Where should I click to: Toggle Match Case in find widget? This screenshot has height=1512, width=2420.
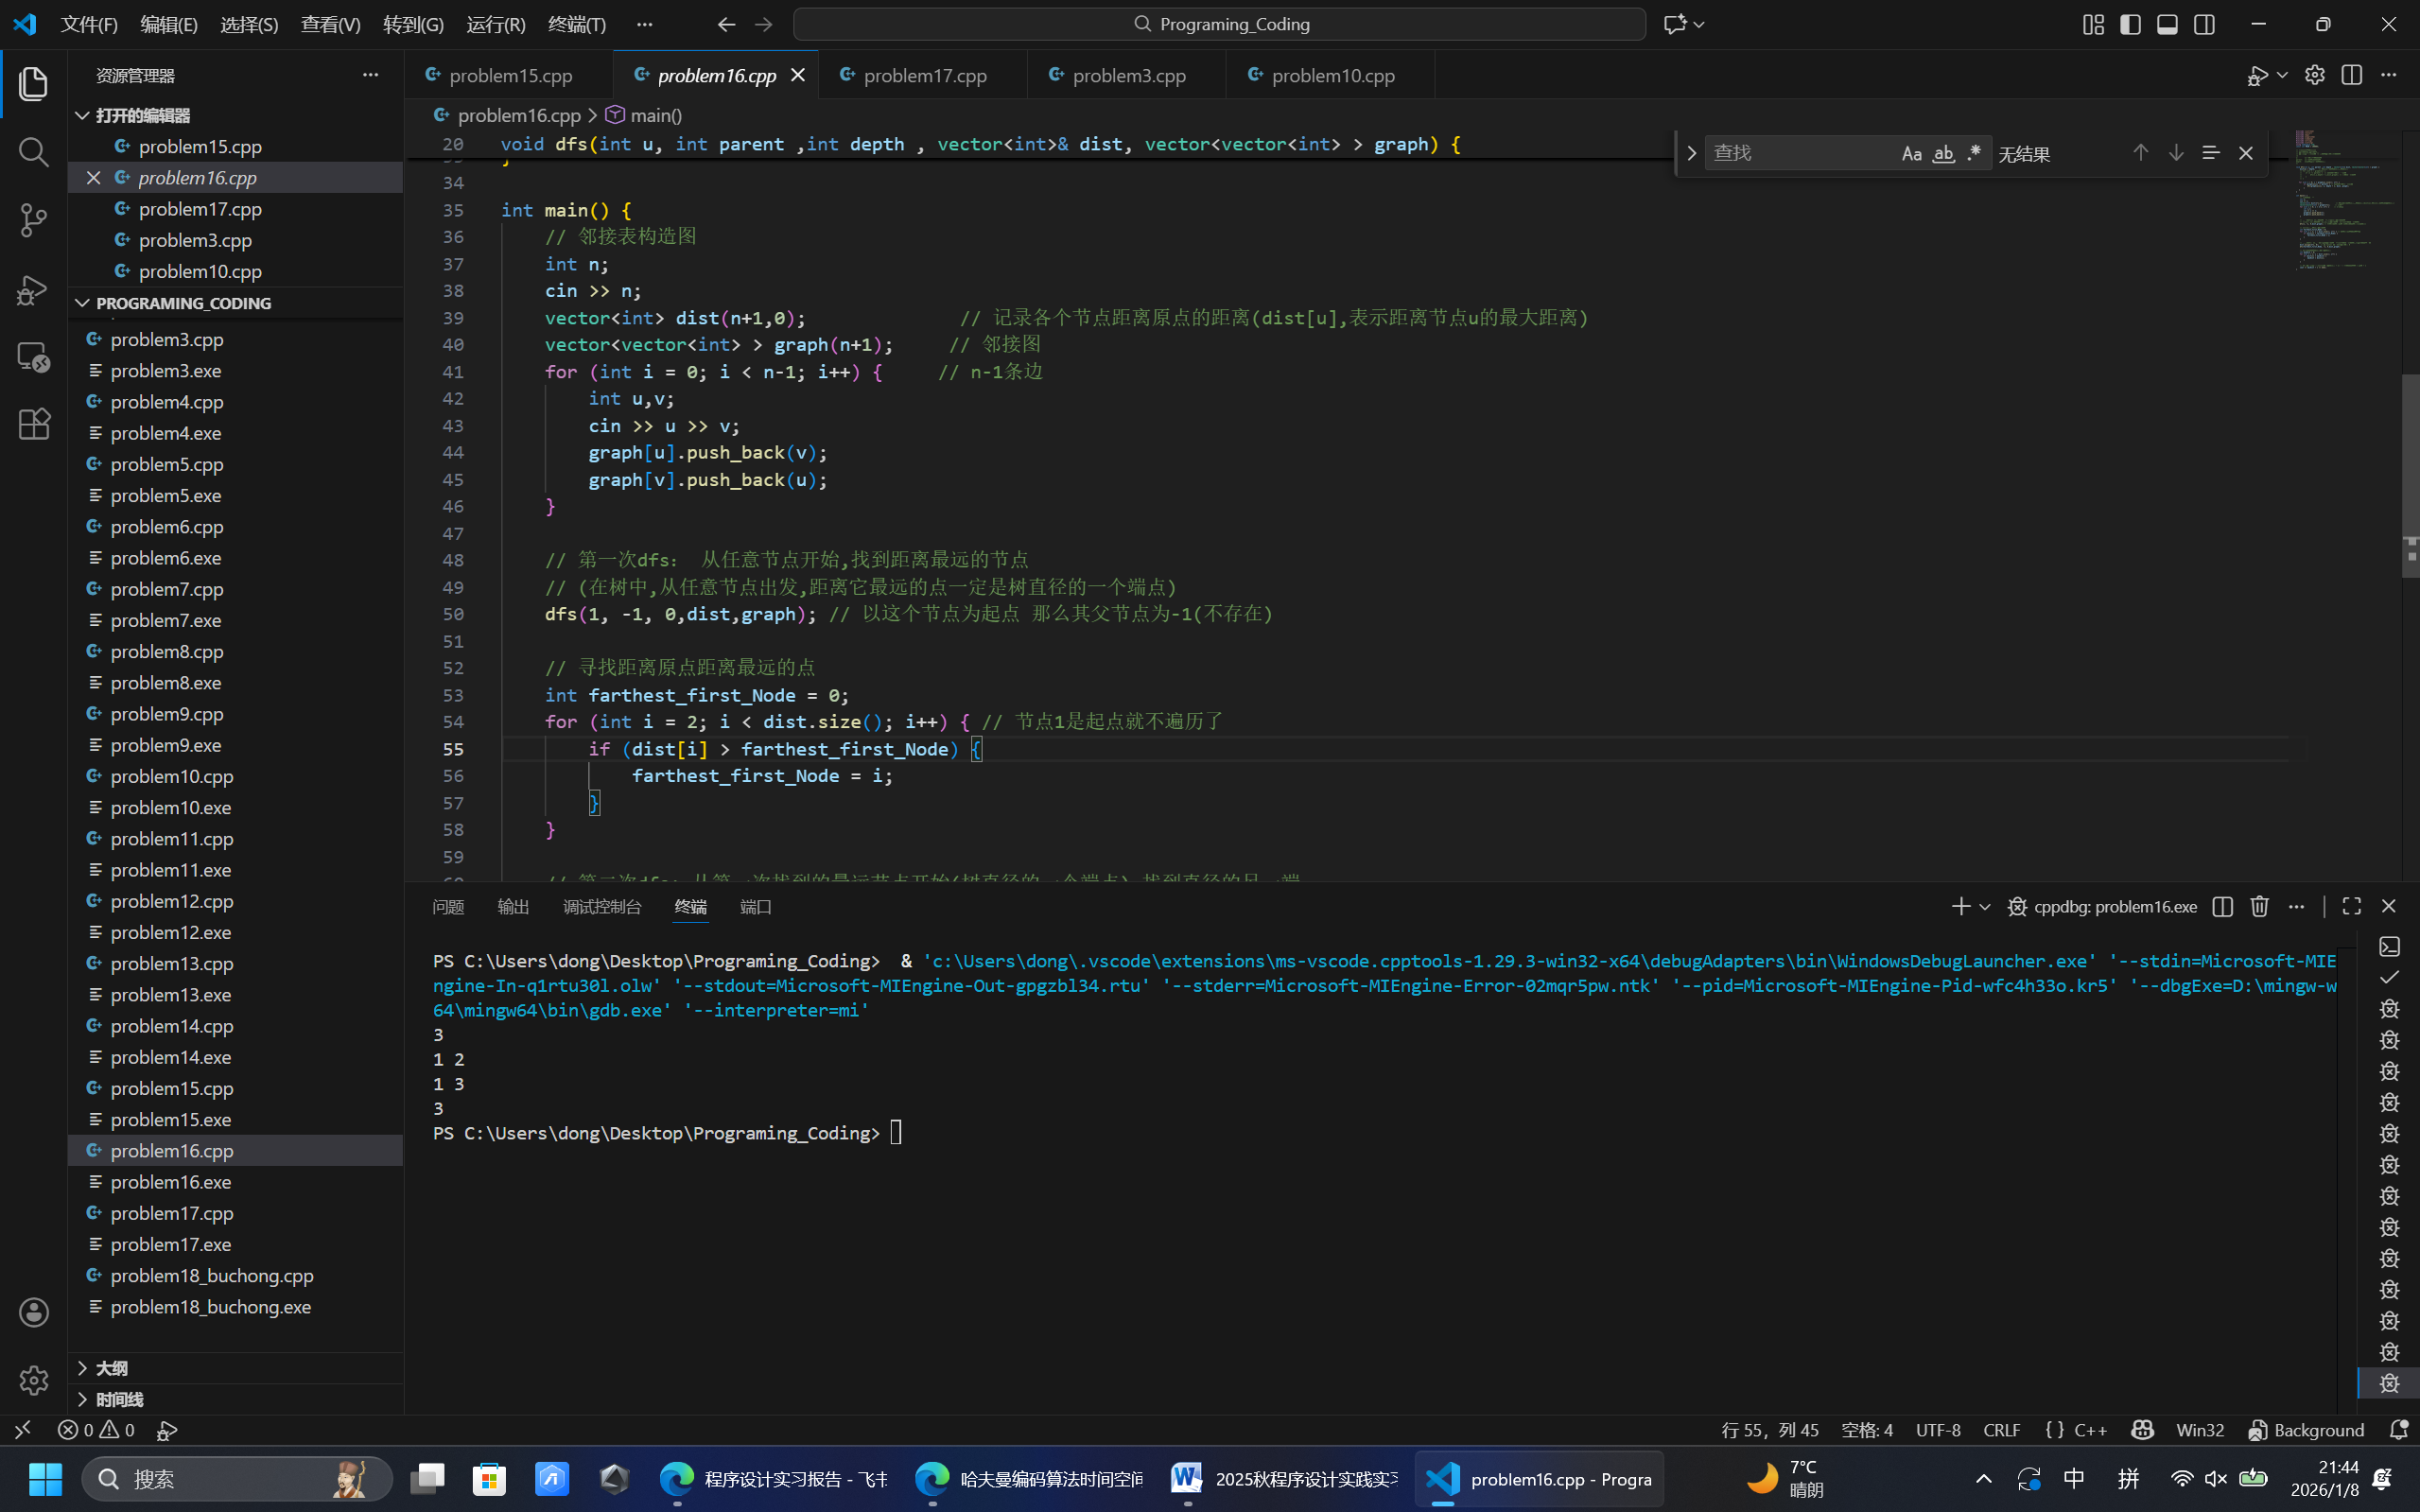click(1911, 153)
